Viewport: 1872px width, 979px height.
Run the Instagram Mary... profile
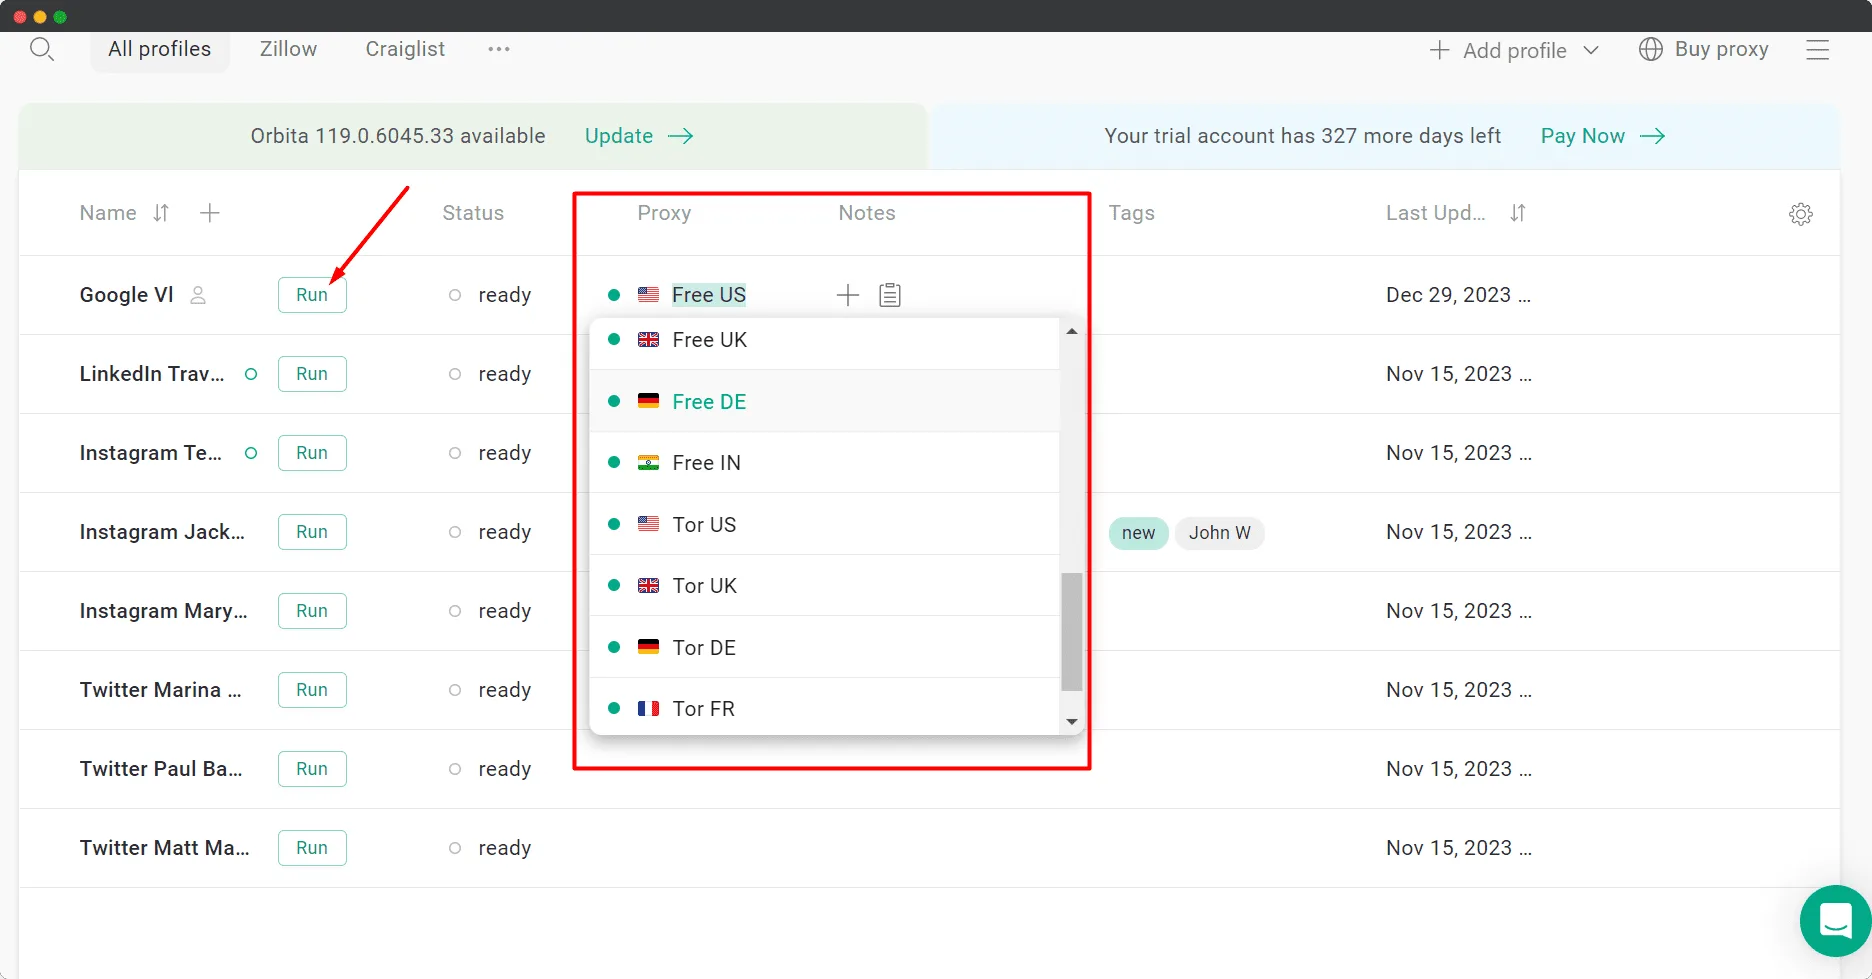(312, 611)
